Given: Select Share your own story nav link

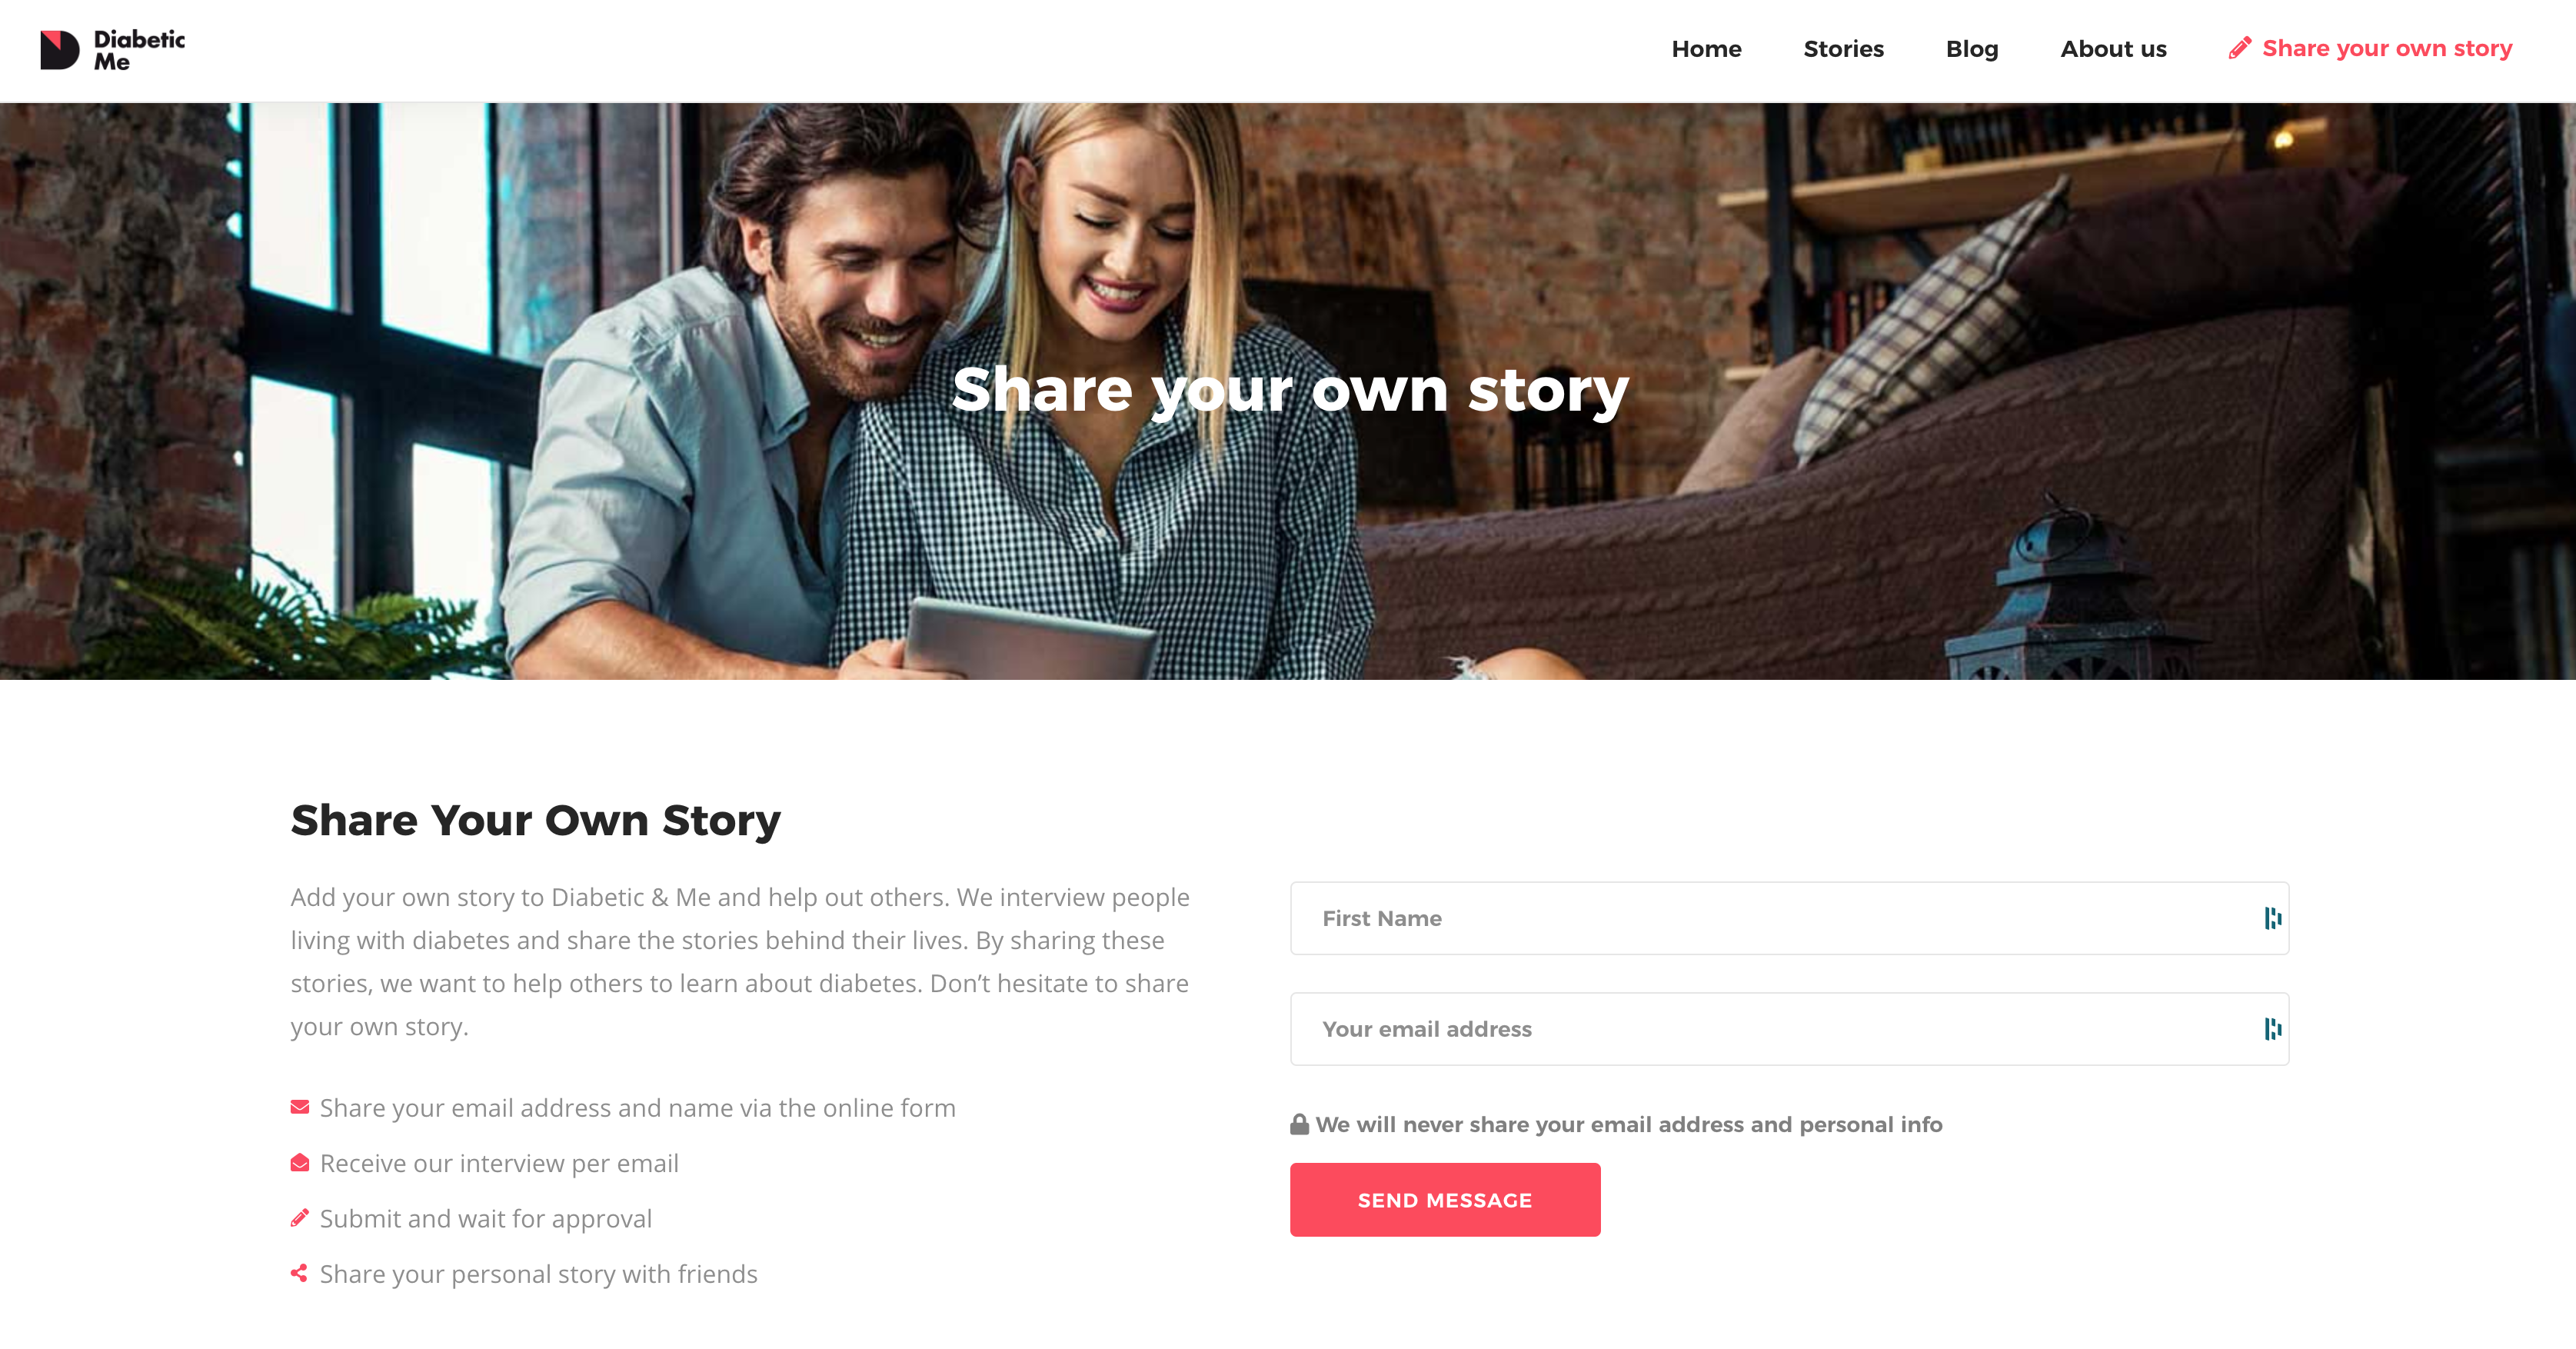Looking at the screenshot, I should tap(2387, 49).
